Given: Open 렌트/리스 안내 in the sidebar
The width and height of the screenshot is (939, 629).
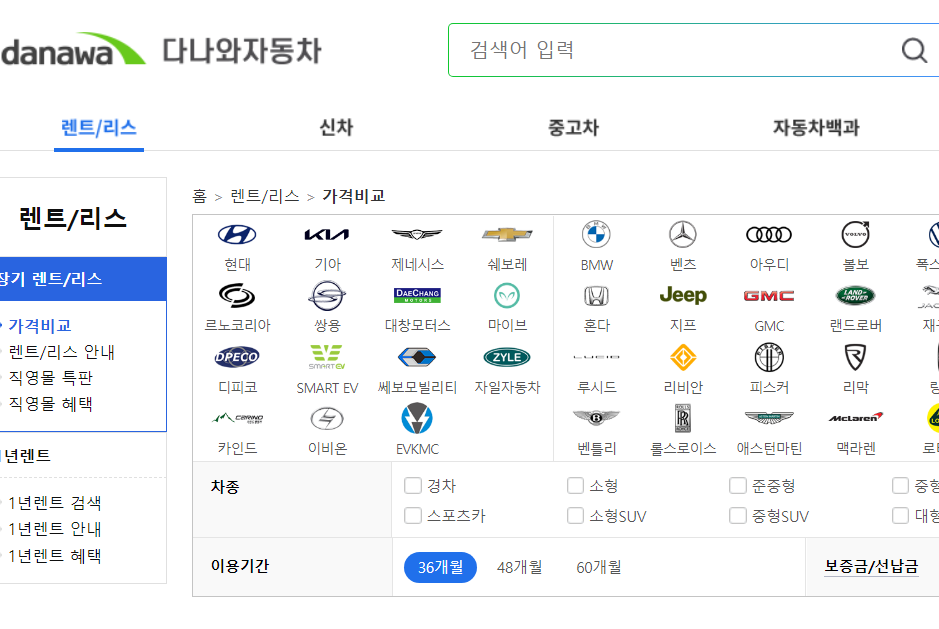Looking at the screenshot, I should tap(61, 352).
